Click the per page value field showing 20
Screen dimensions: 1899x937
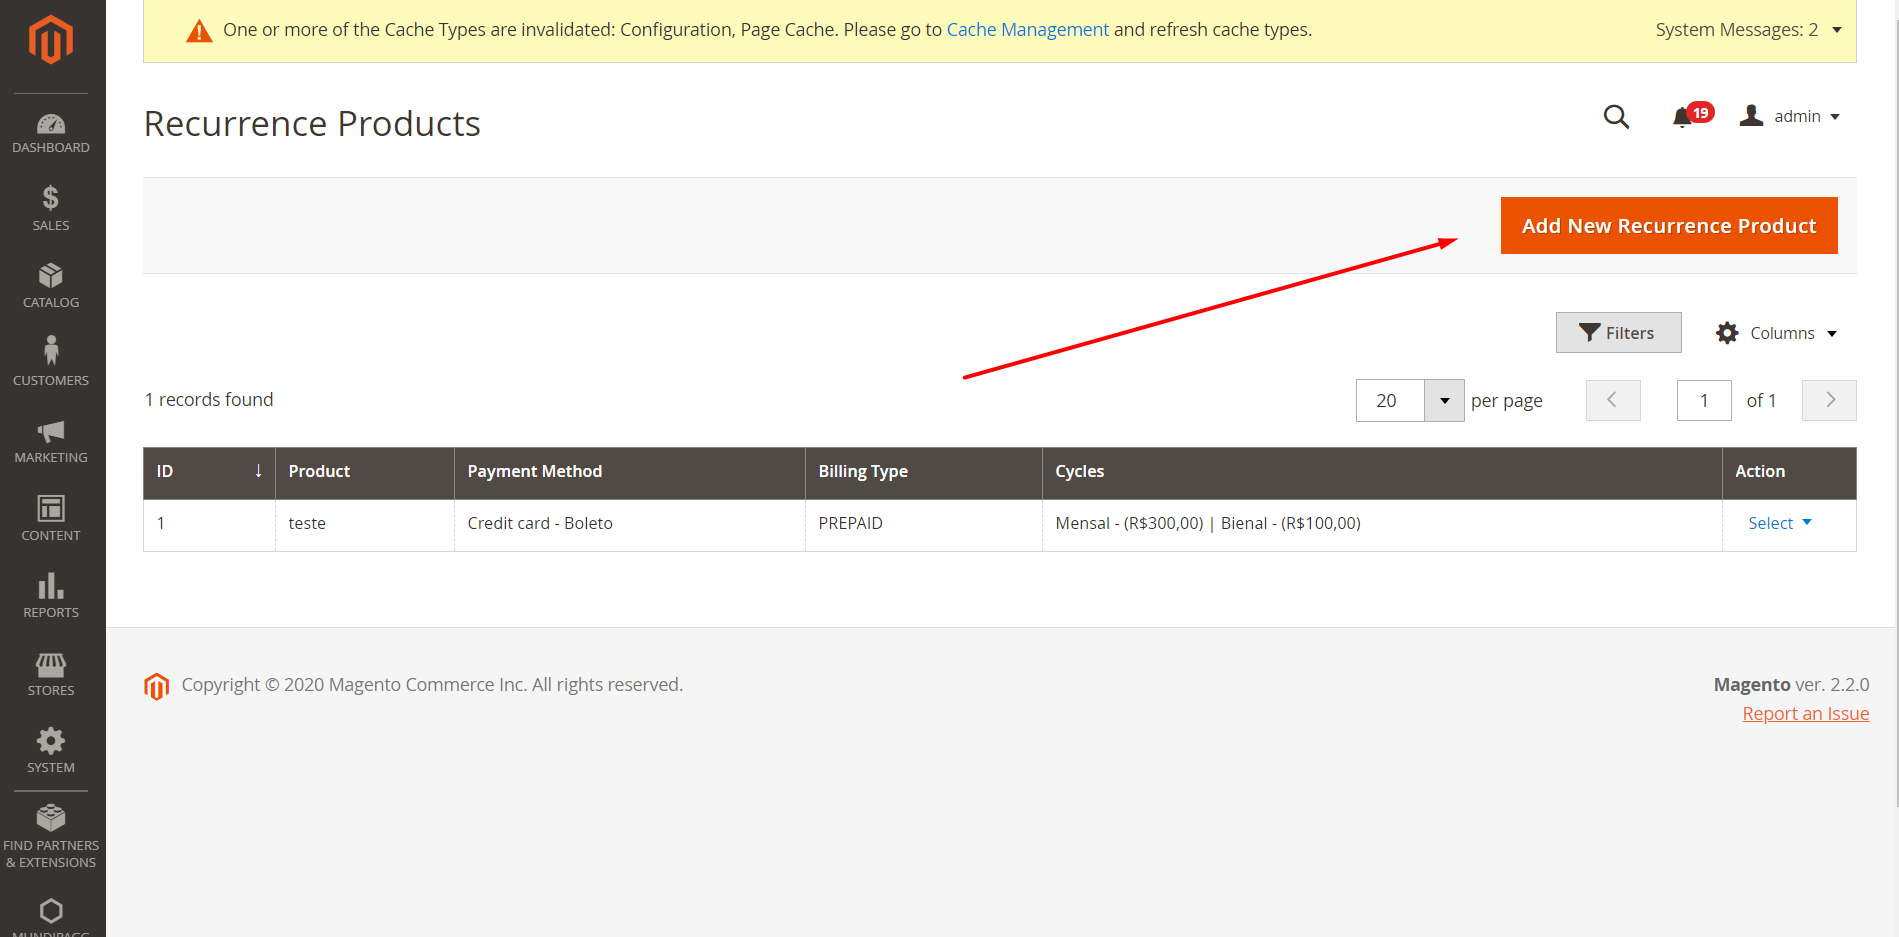[x=1390, y=401]
